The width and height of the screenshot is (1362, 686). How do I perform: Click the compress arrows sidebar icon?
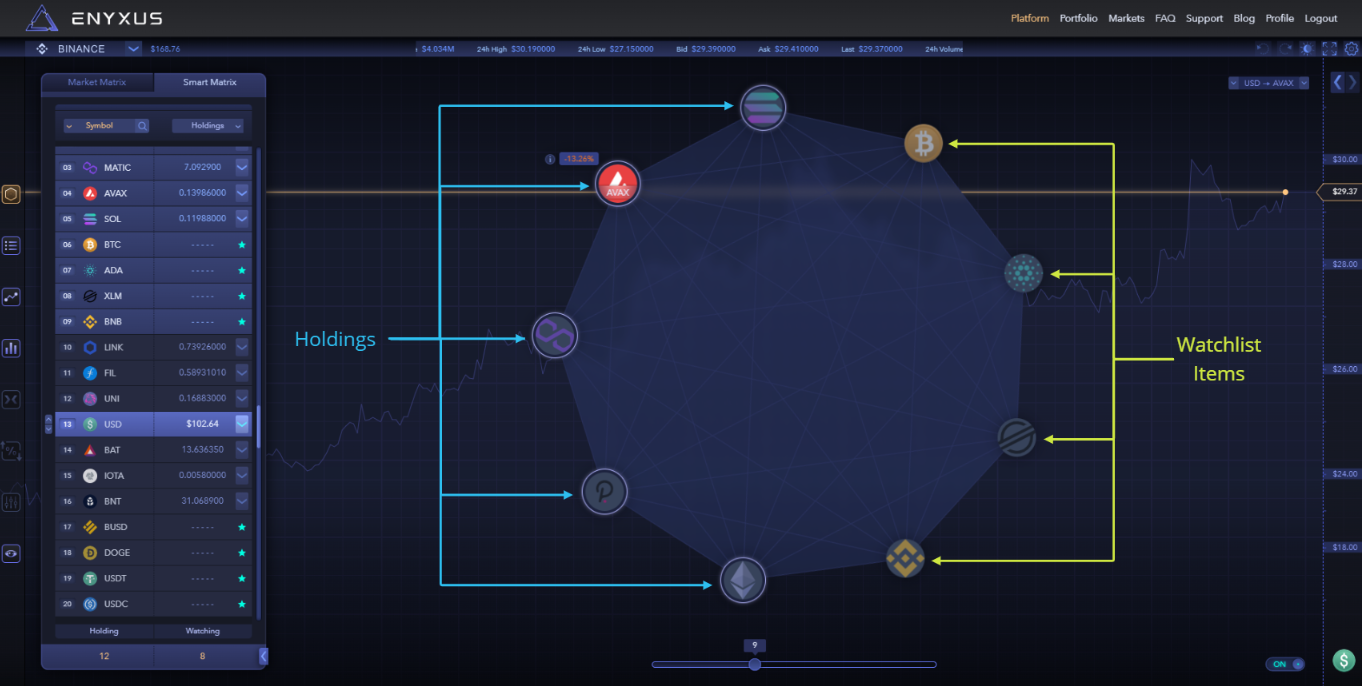(11, 399)
